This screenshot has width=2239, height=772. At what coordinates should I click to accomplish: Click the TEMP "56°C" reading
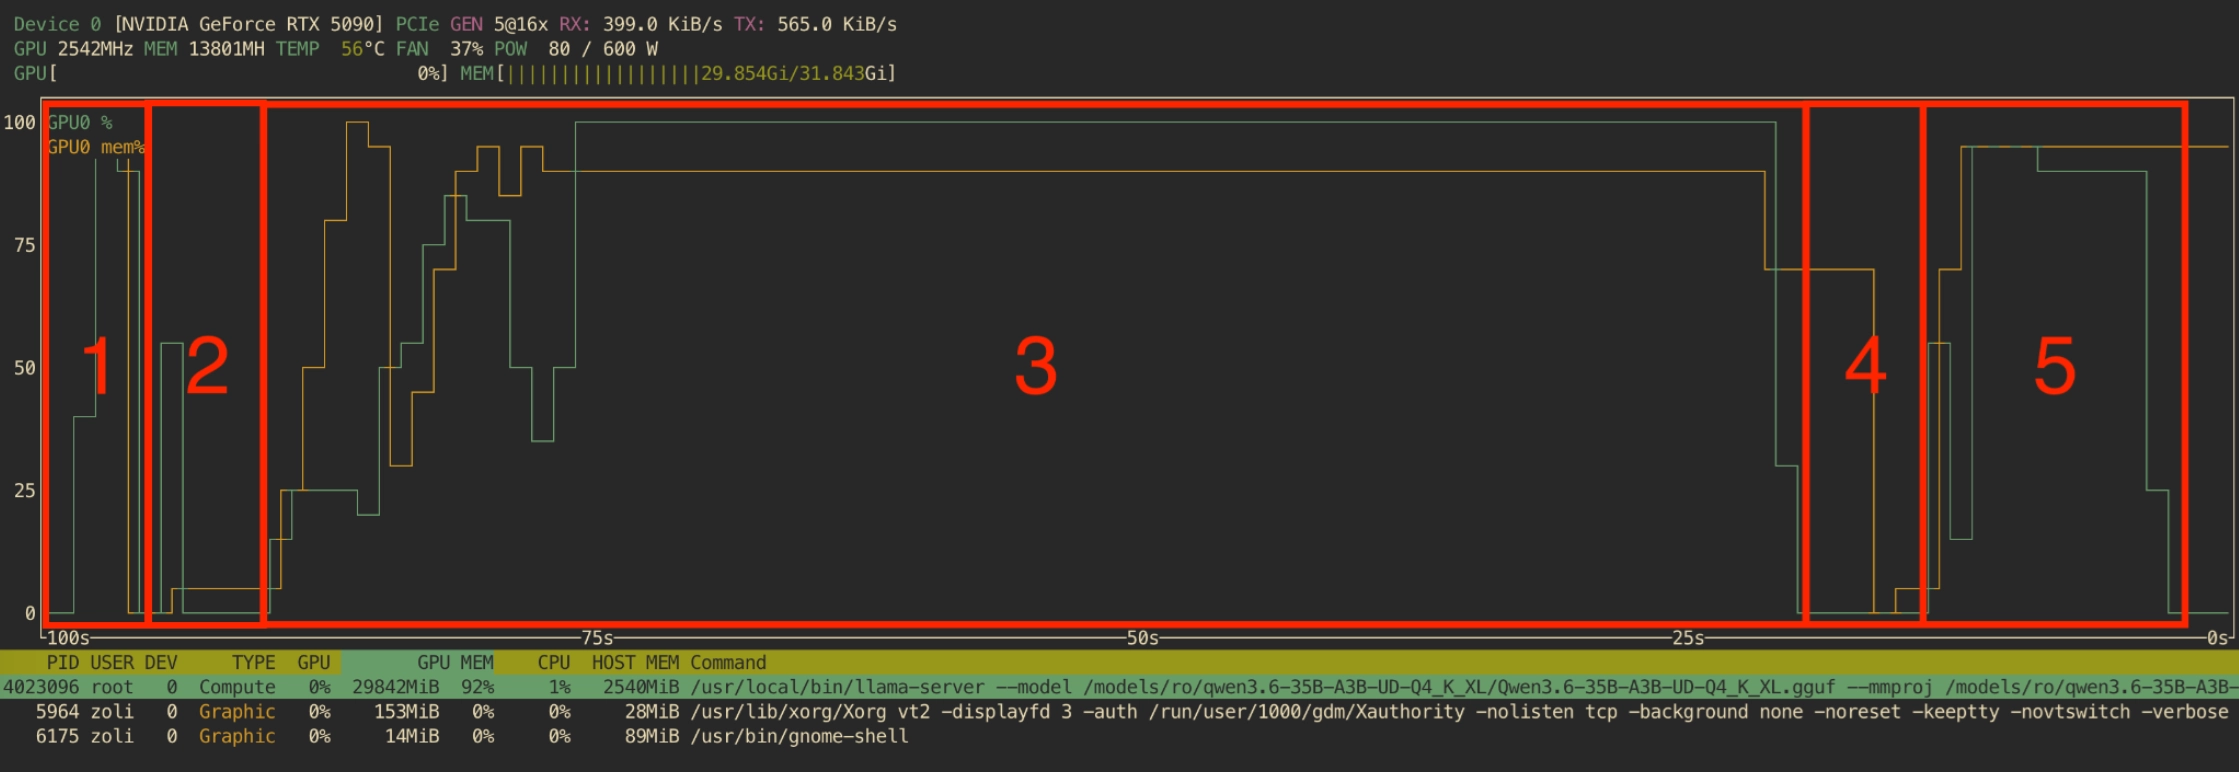(362, 49)
